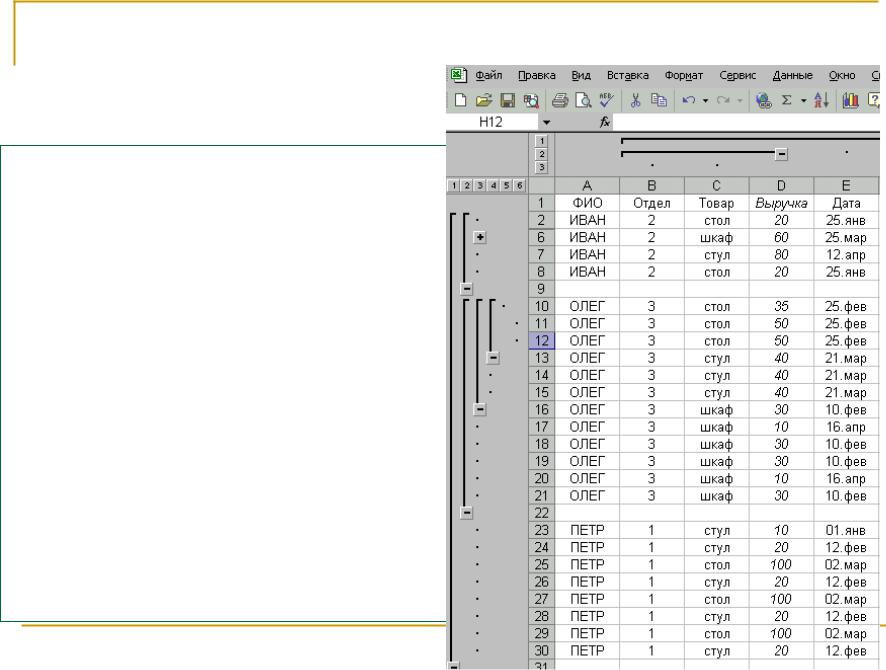Select row 30 header
This screenshot has width=886, height=670.
pyautogui.click(x=542, y=651)
